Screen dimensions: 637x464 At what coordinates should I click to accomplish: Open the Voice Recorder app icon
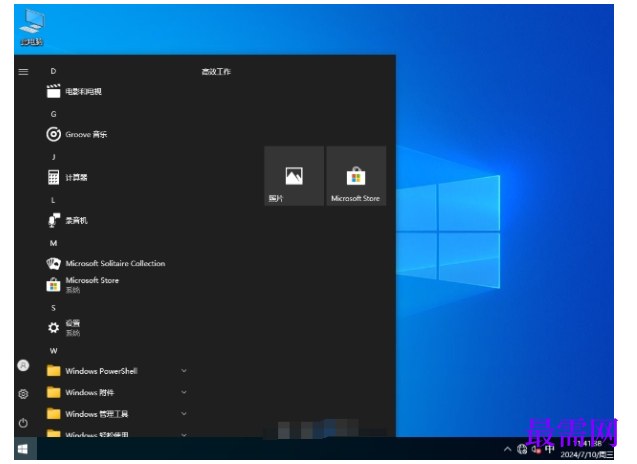click(53, 220)
